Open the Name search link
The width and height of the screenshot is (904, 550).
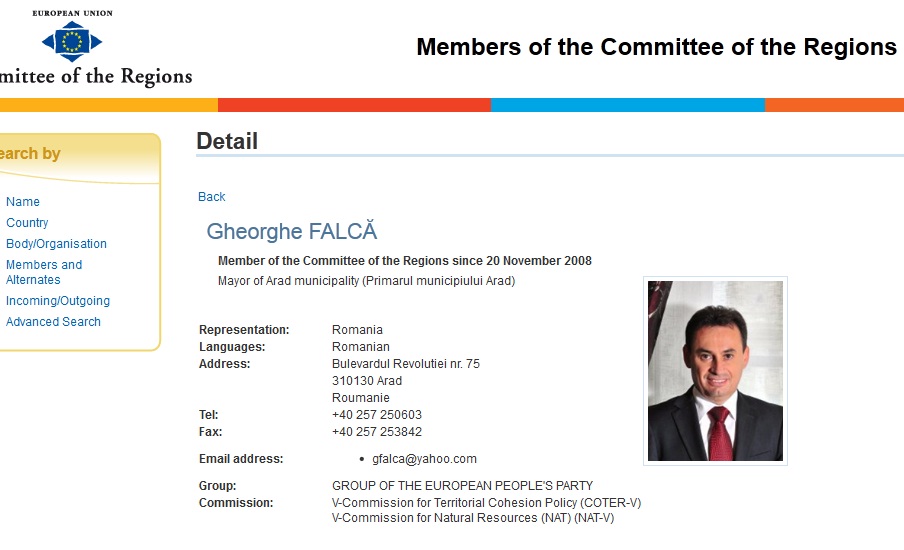click(23, 202)
